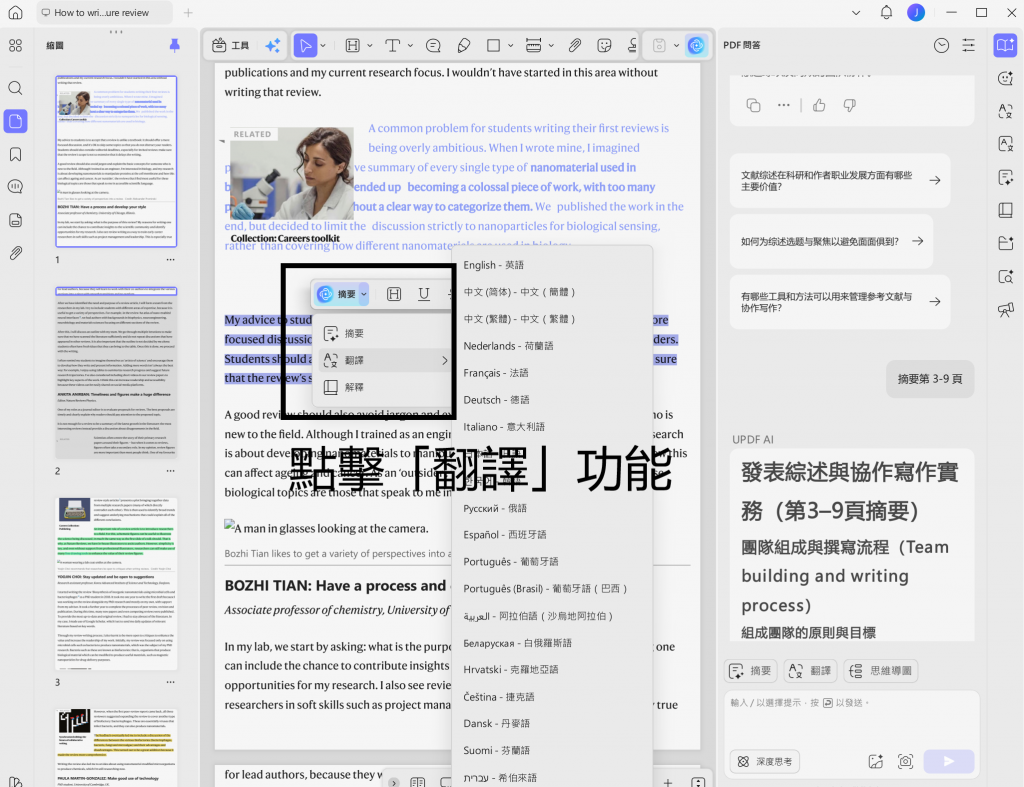
Task: Select the rectangle shape tool
Action: point(494,45)
